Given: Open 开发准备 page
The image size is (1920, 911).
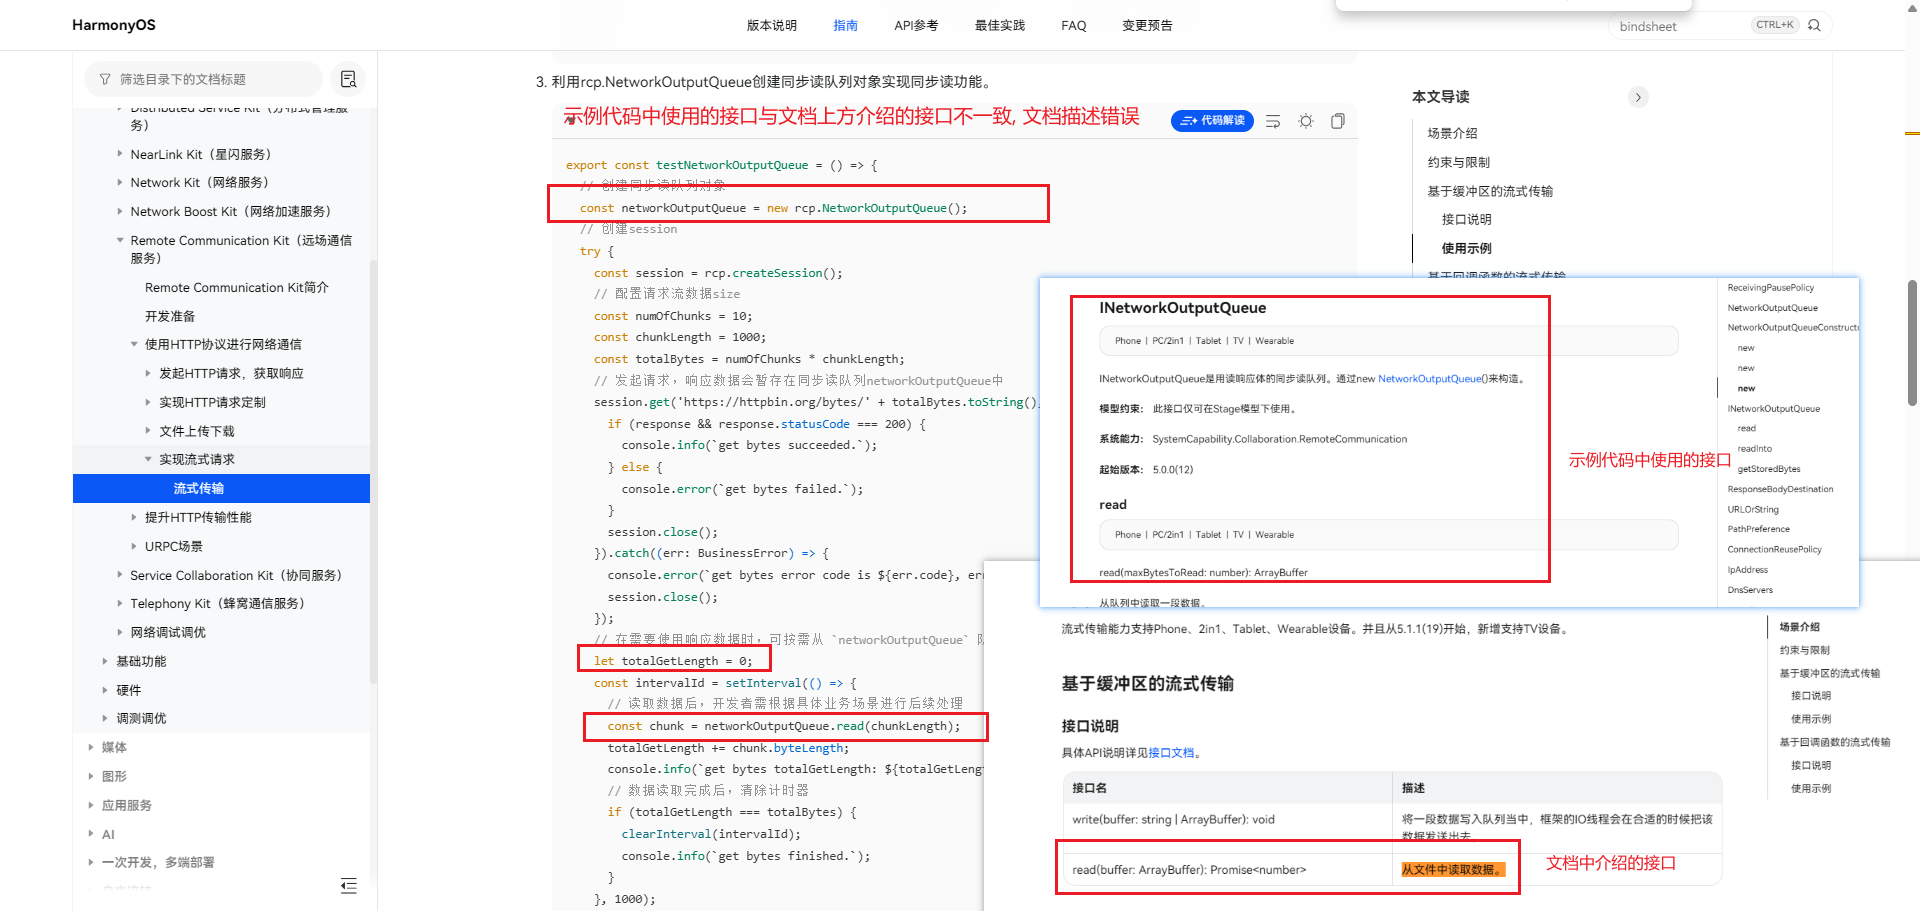Looking at the screenshot, I should point(170,316).
